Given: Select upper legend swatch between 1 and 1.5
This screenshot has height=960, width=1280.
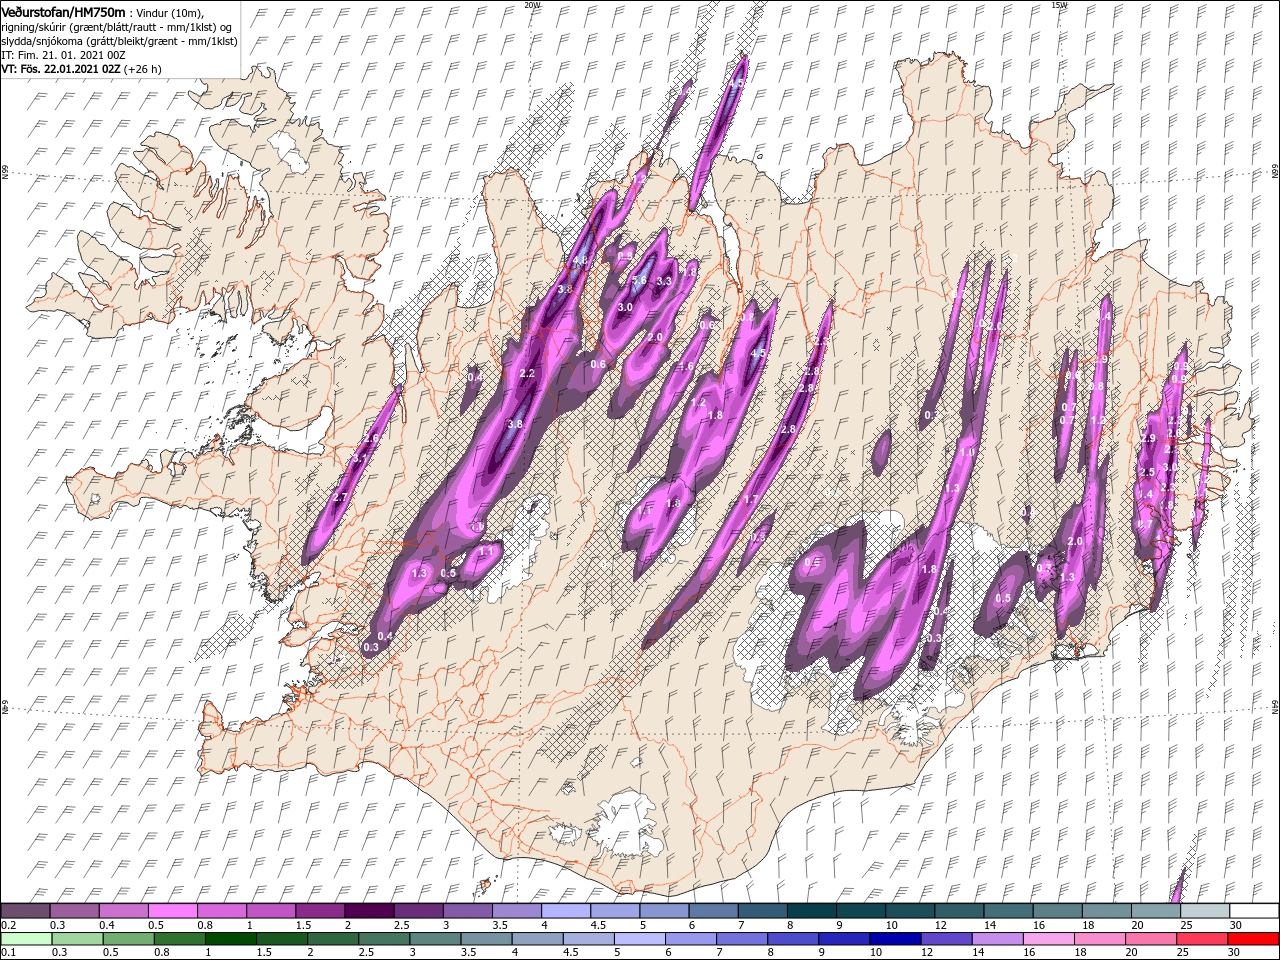Looking at the screenshot, I should (x=270, y=911).
